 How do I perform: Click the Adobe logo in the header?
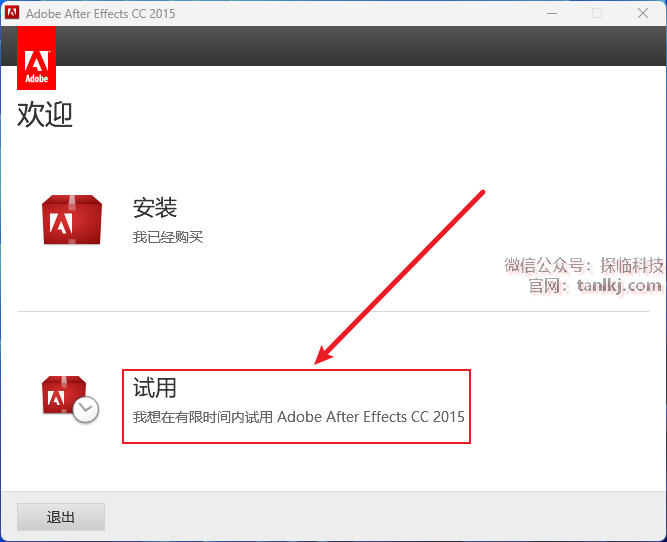(x=37, y=58)
